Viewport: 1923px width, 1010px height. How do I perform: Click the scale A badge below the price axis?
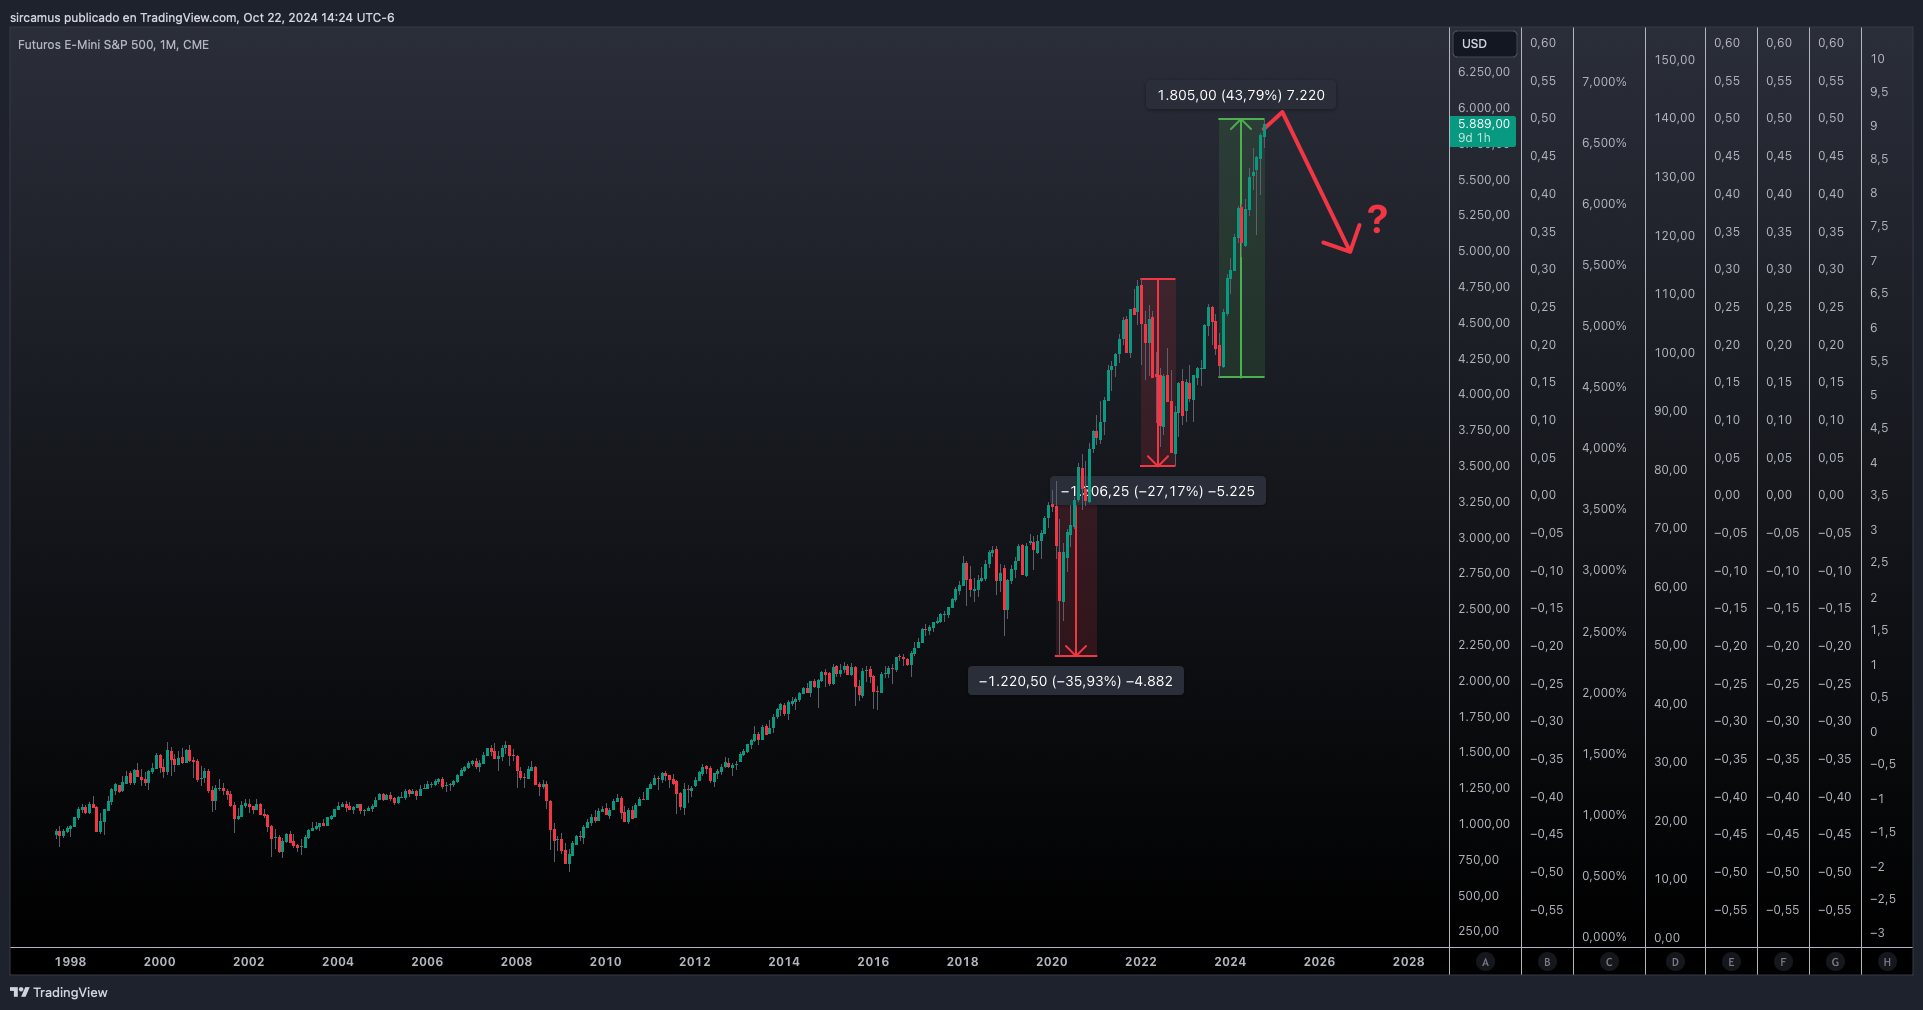[1485, 962]
